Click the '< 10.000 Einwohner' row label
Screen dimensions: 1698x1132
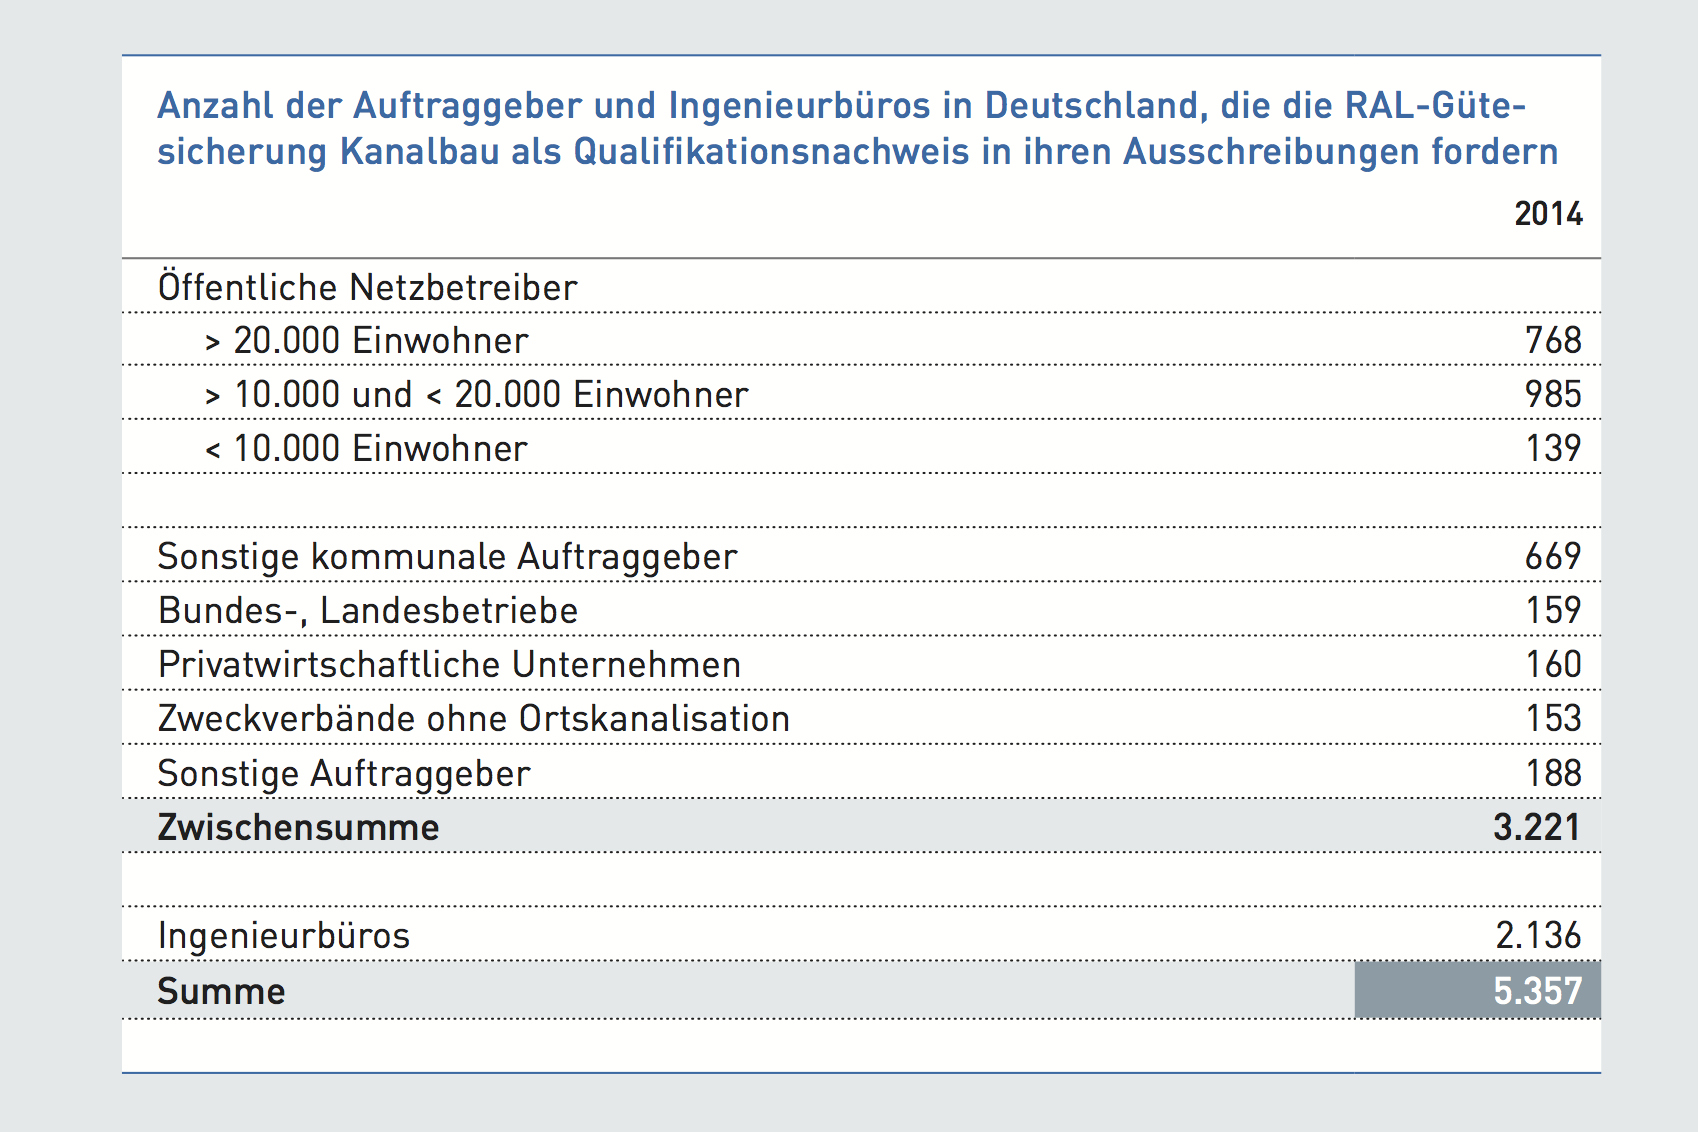click(366, 449)
